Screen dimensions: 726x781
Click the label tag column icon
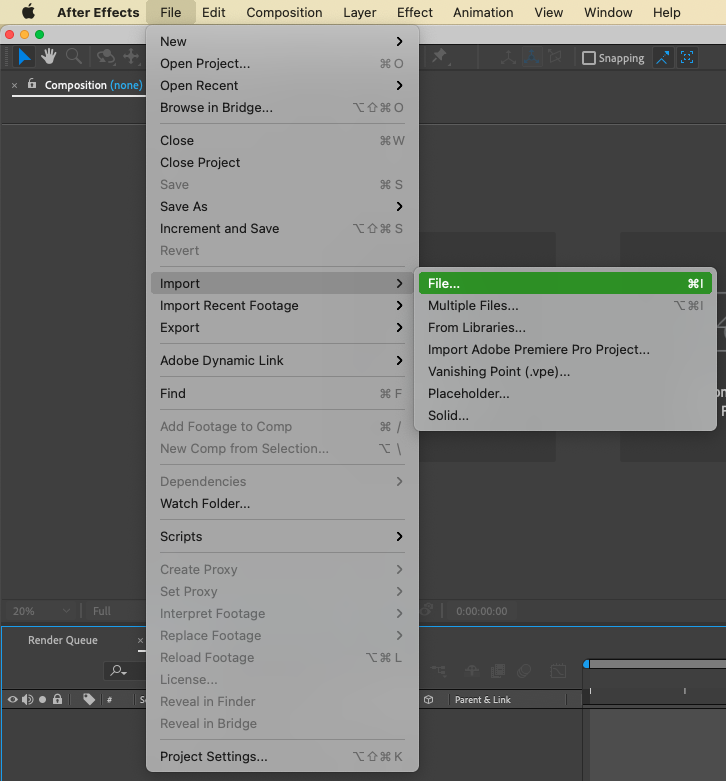(89, 700)
